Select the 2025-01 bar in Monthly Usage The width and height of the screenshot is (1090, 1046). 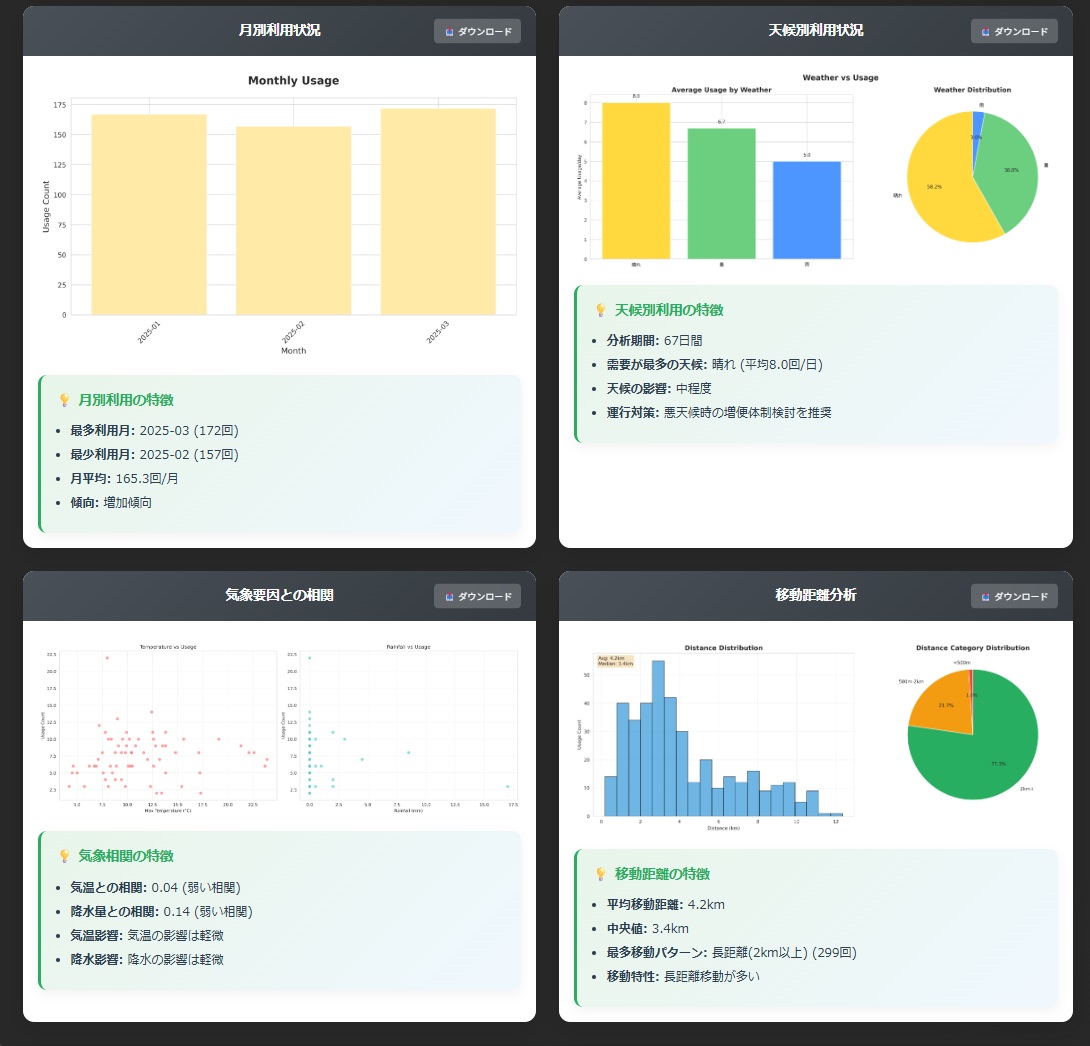click(x=149, y=215)
